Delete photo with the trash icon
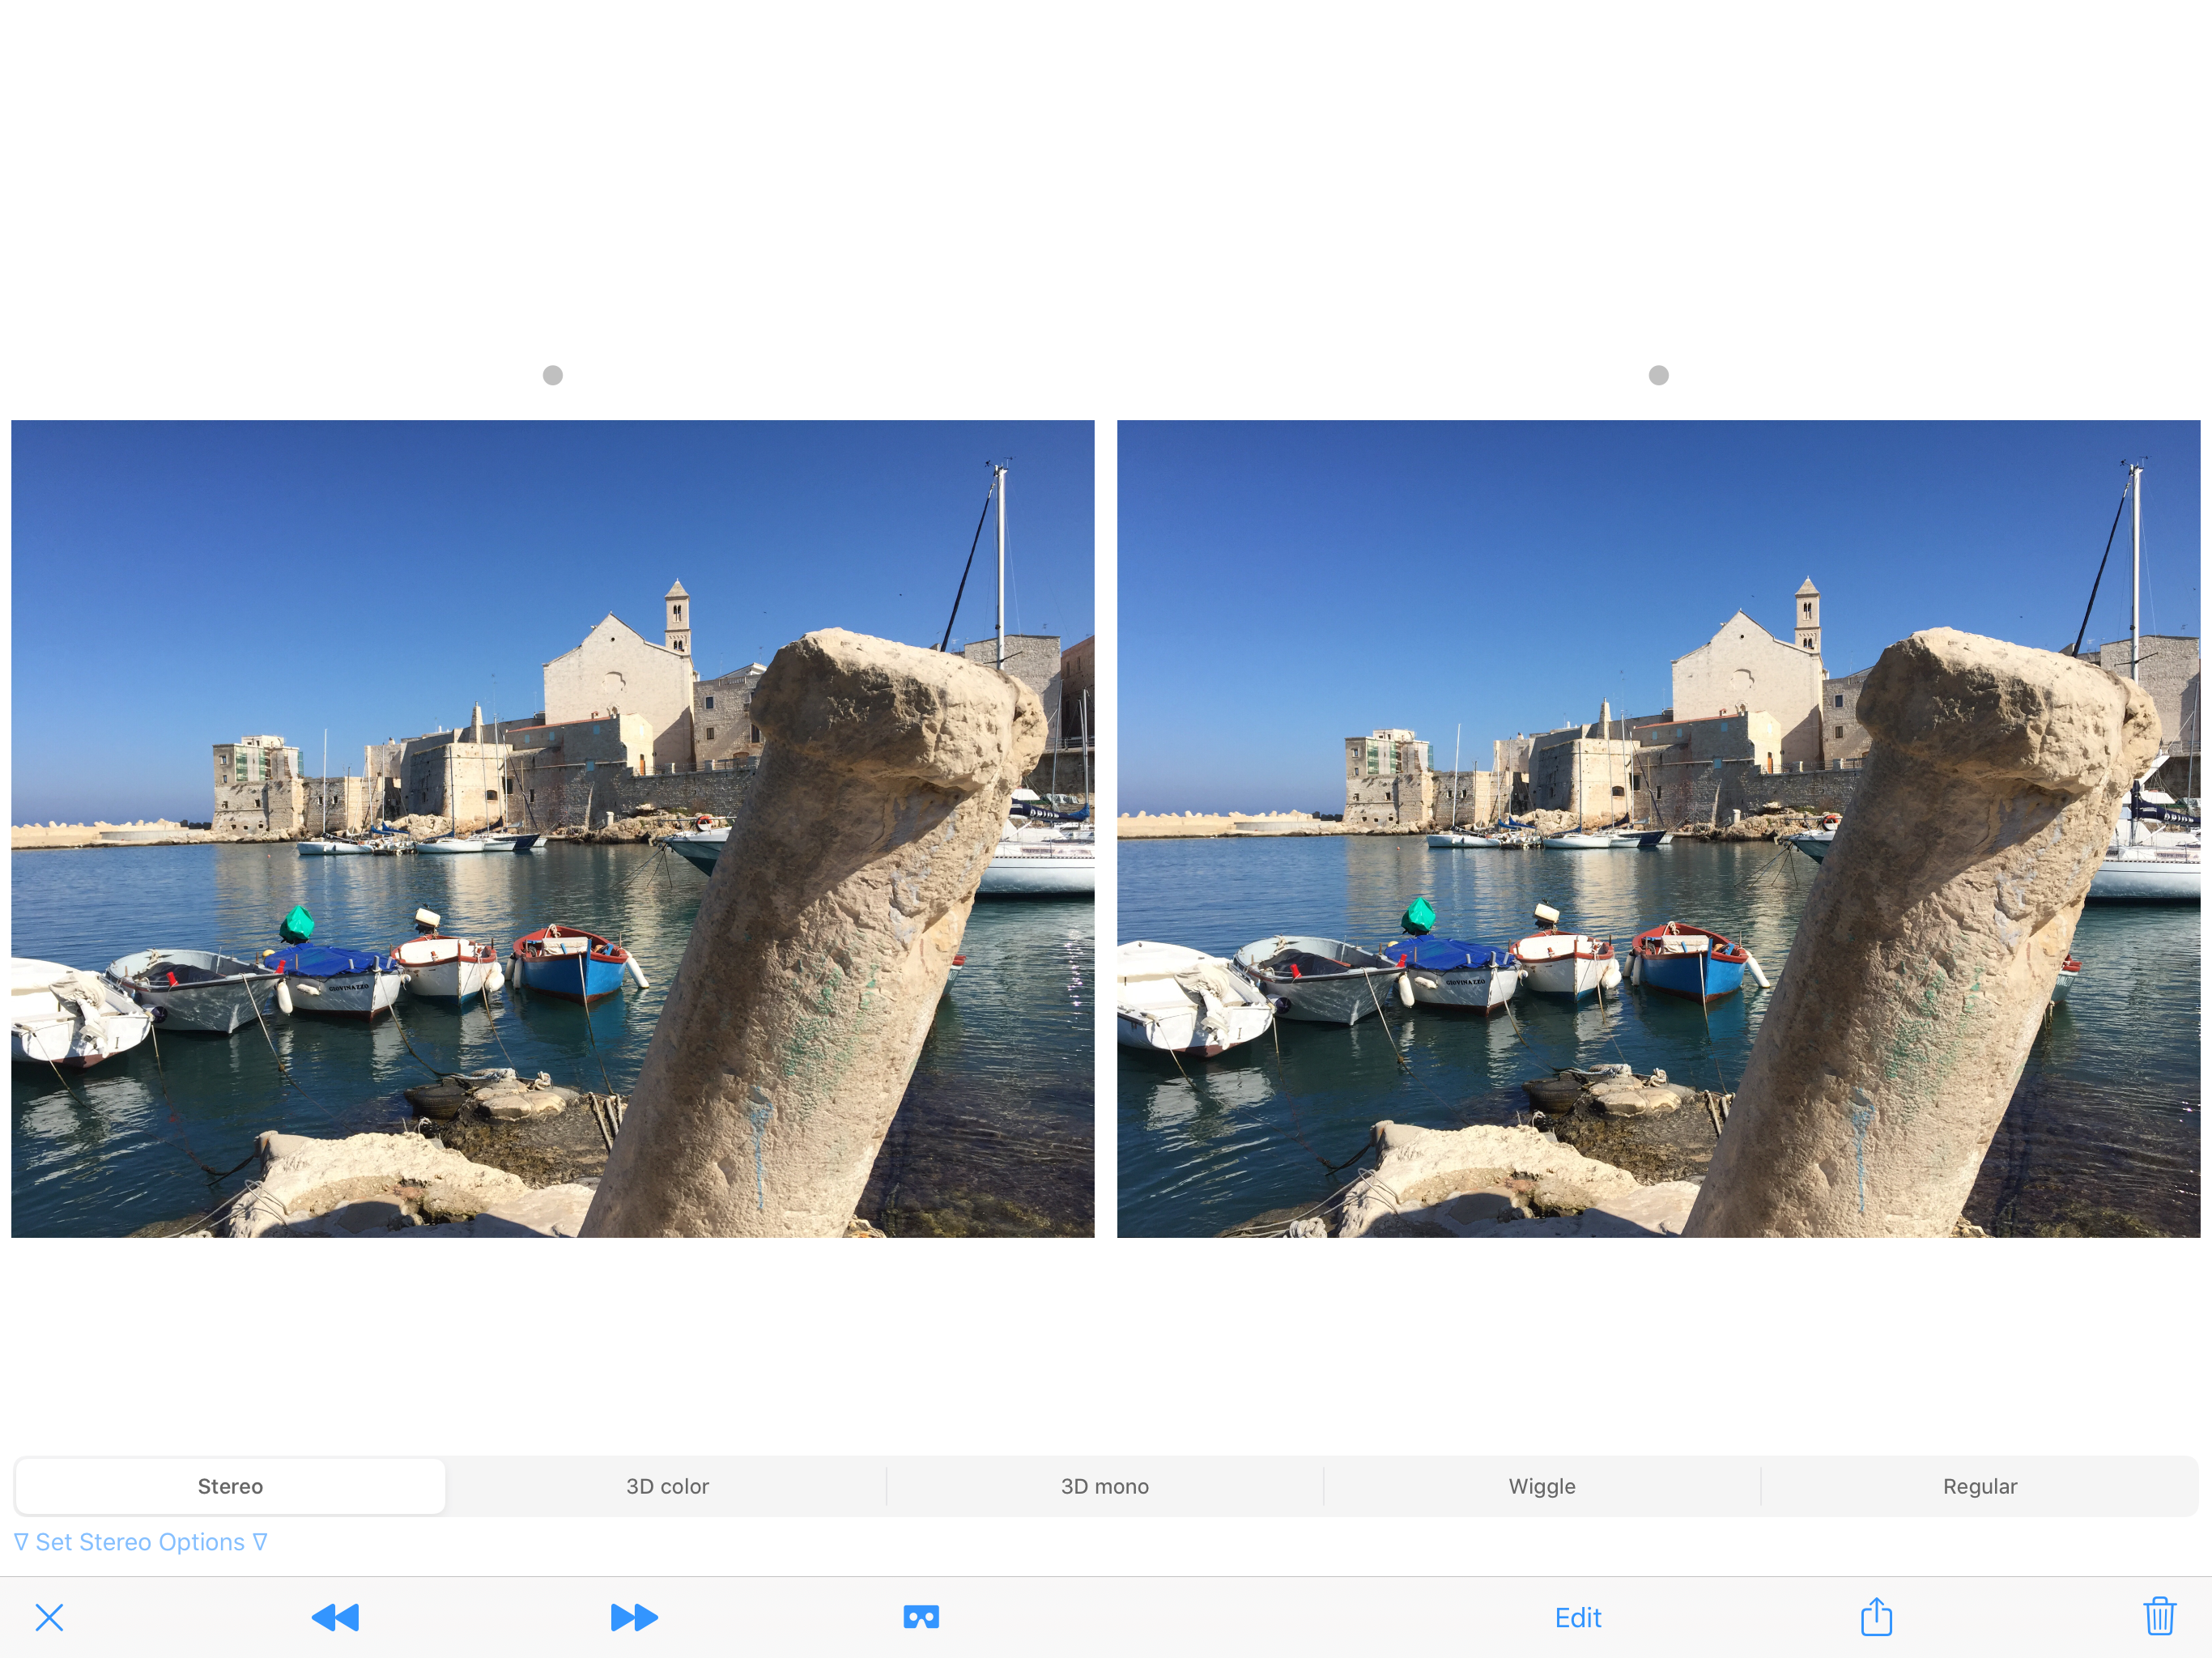2212x1658 pixels. tap(2159, 1616)
